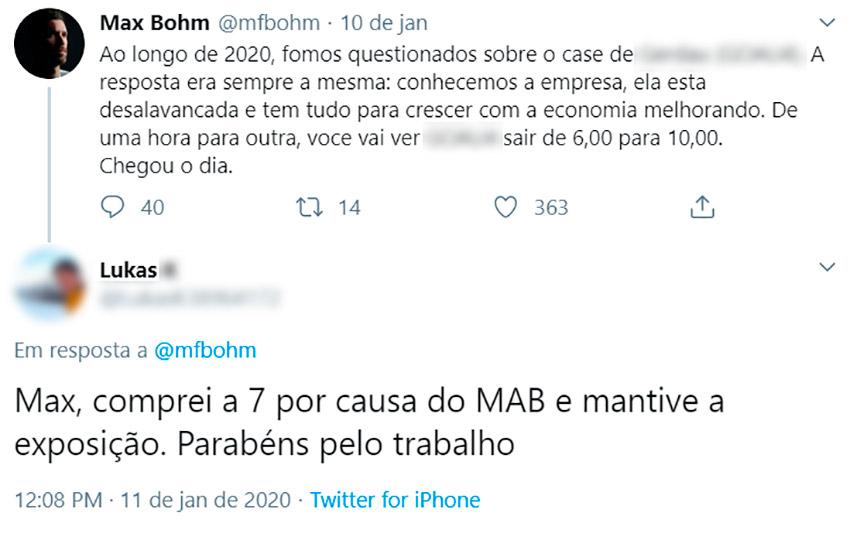Click the Lukas display name
850x533 pixels.
coord(128,270)
